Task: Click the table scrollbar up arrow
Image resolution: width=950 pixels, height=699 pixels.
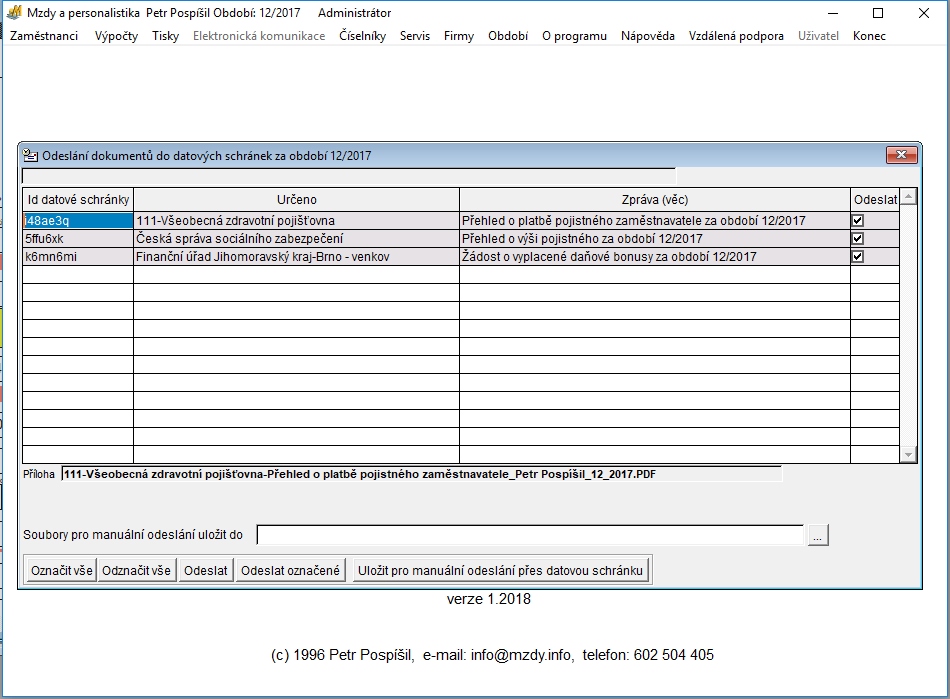Action: tap(908, 196)
